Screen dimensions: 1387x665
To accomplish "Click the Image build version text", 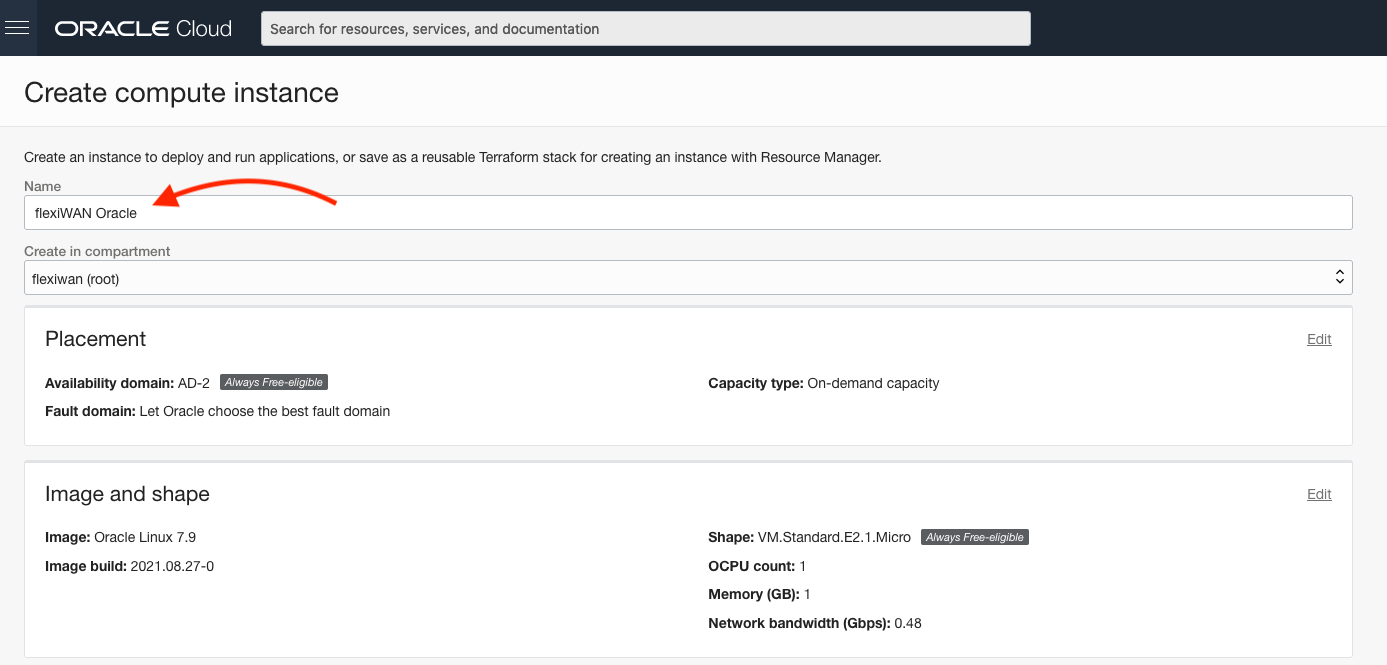I will pos(171,566).
